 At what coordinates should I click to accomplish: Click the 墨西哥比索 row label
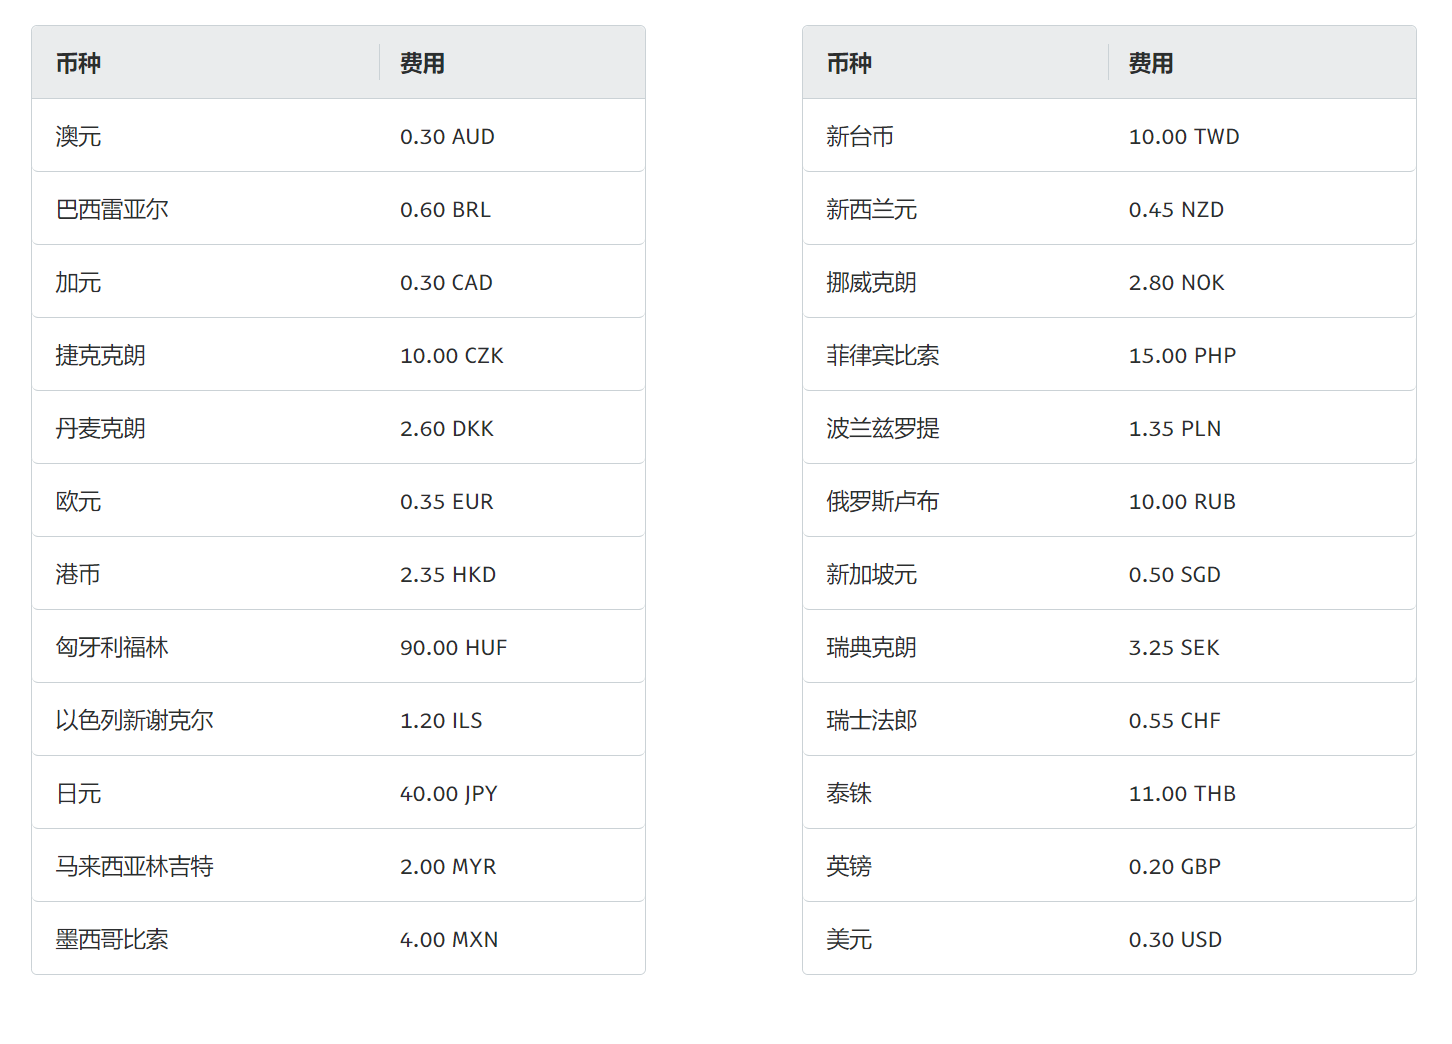coord(112,939)
